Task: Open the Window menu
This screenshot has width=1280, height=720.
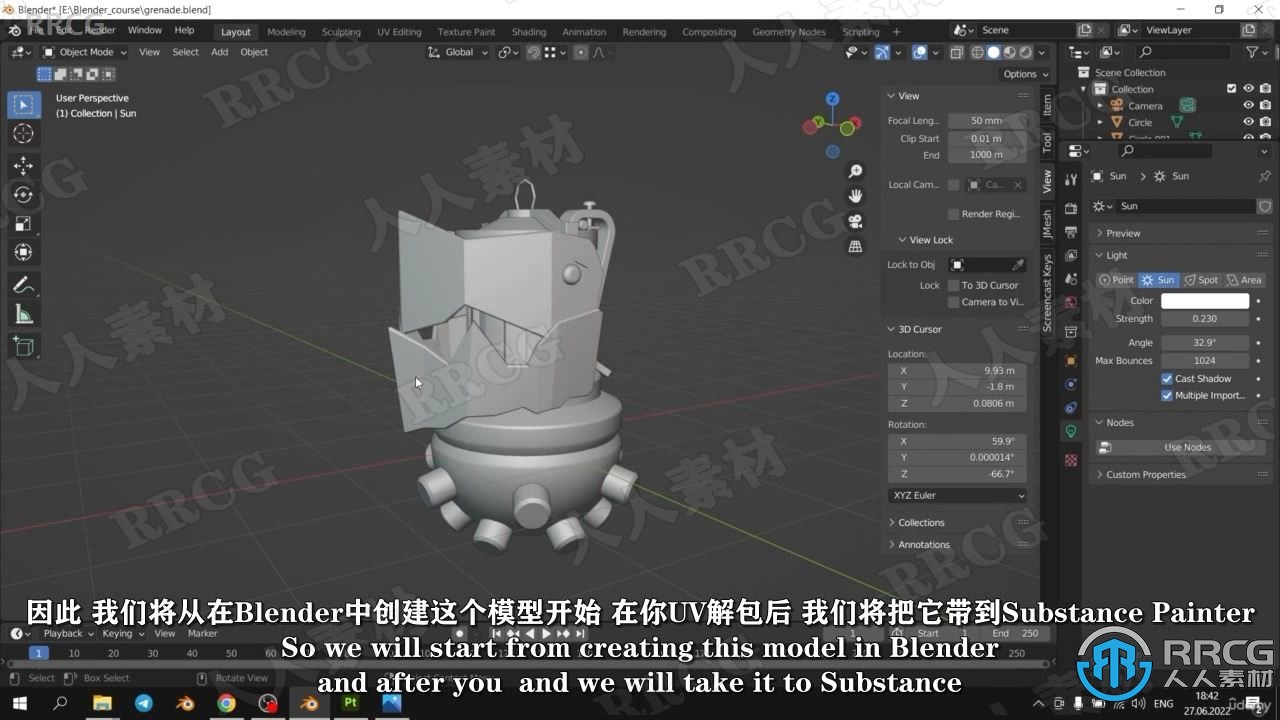Action: tap(145, 31)
